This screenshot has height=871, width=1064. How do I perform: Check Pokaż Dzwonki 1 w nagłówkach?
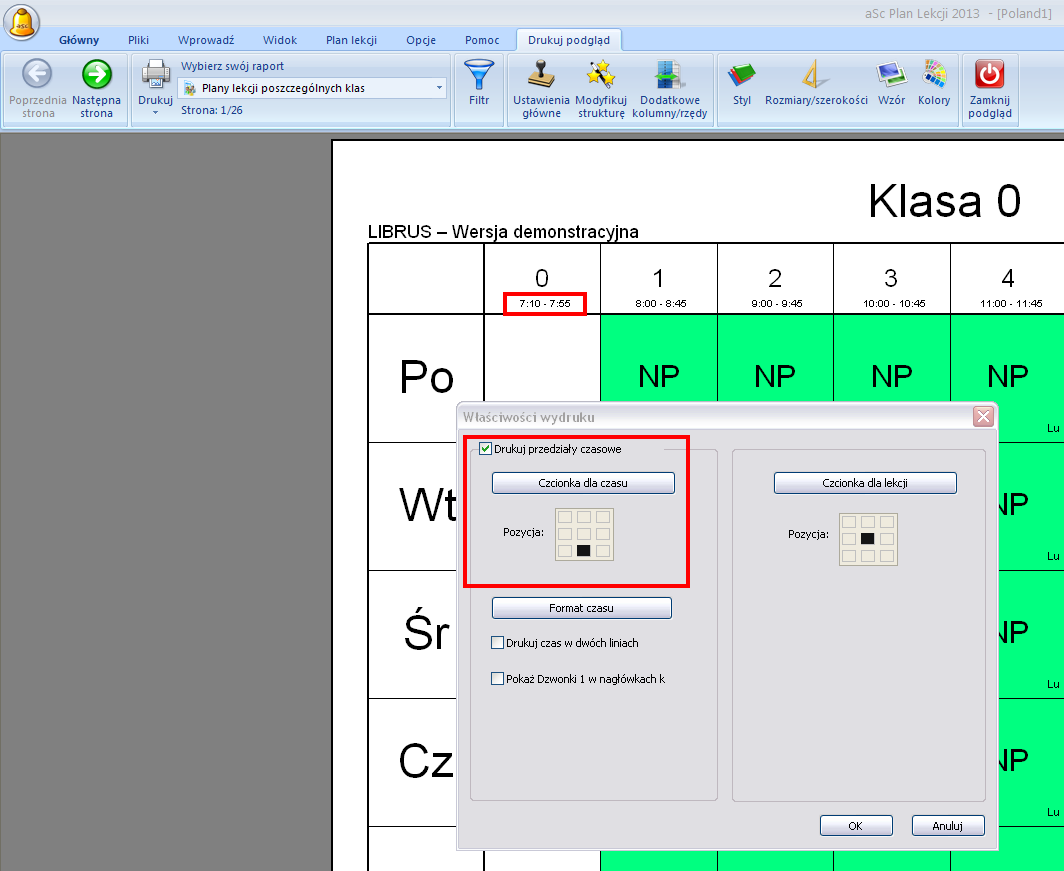point(498,679)
